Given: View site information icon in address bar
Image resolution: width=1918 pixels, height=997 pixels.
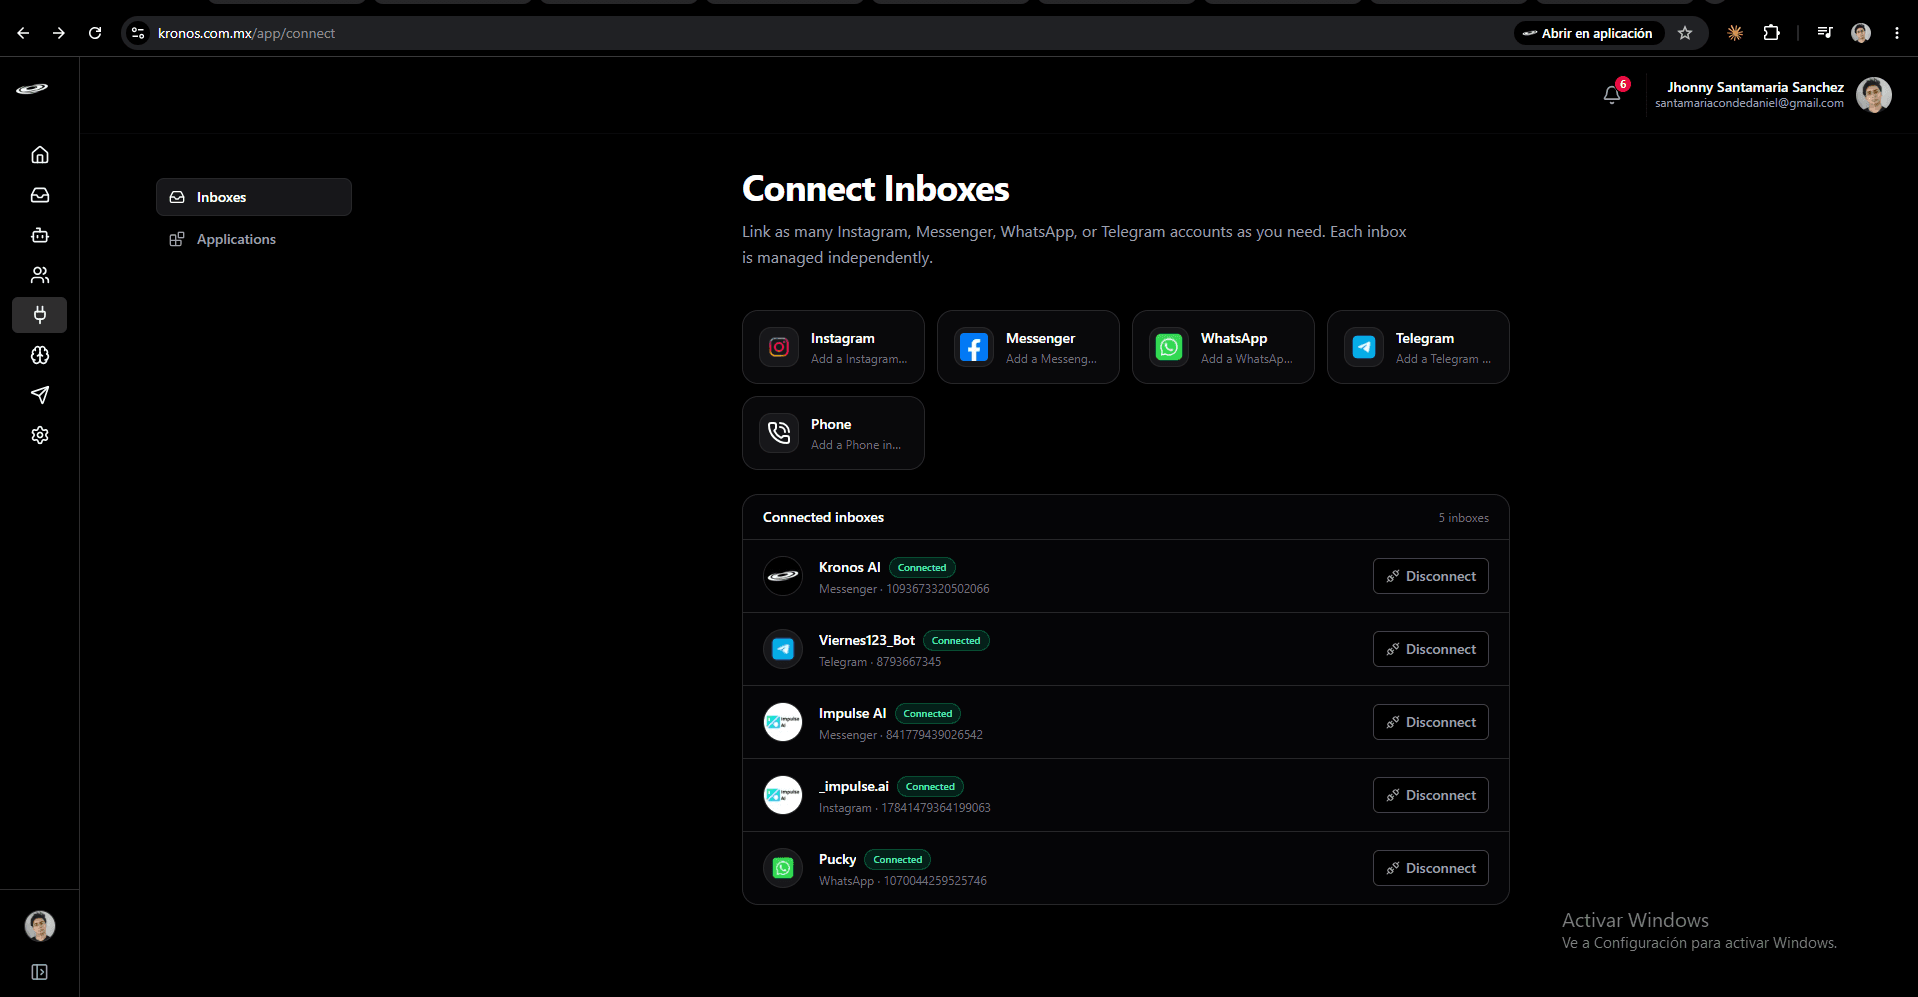Looking at the screenshot, I should point(138,33).
